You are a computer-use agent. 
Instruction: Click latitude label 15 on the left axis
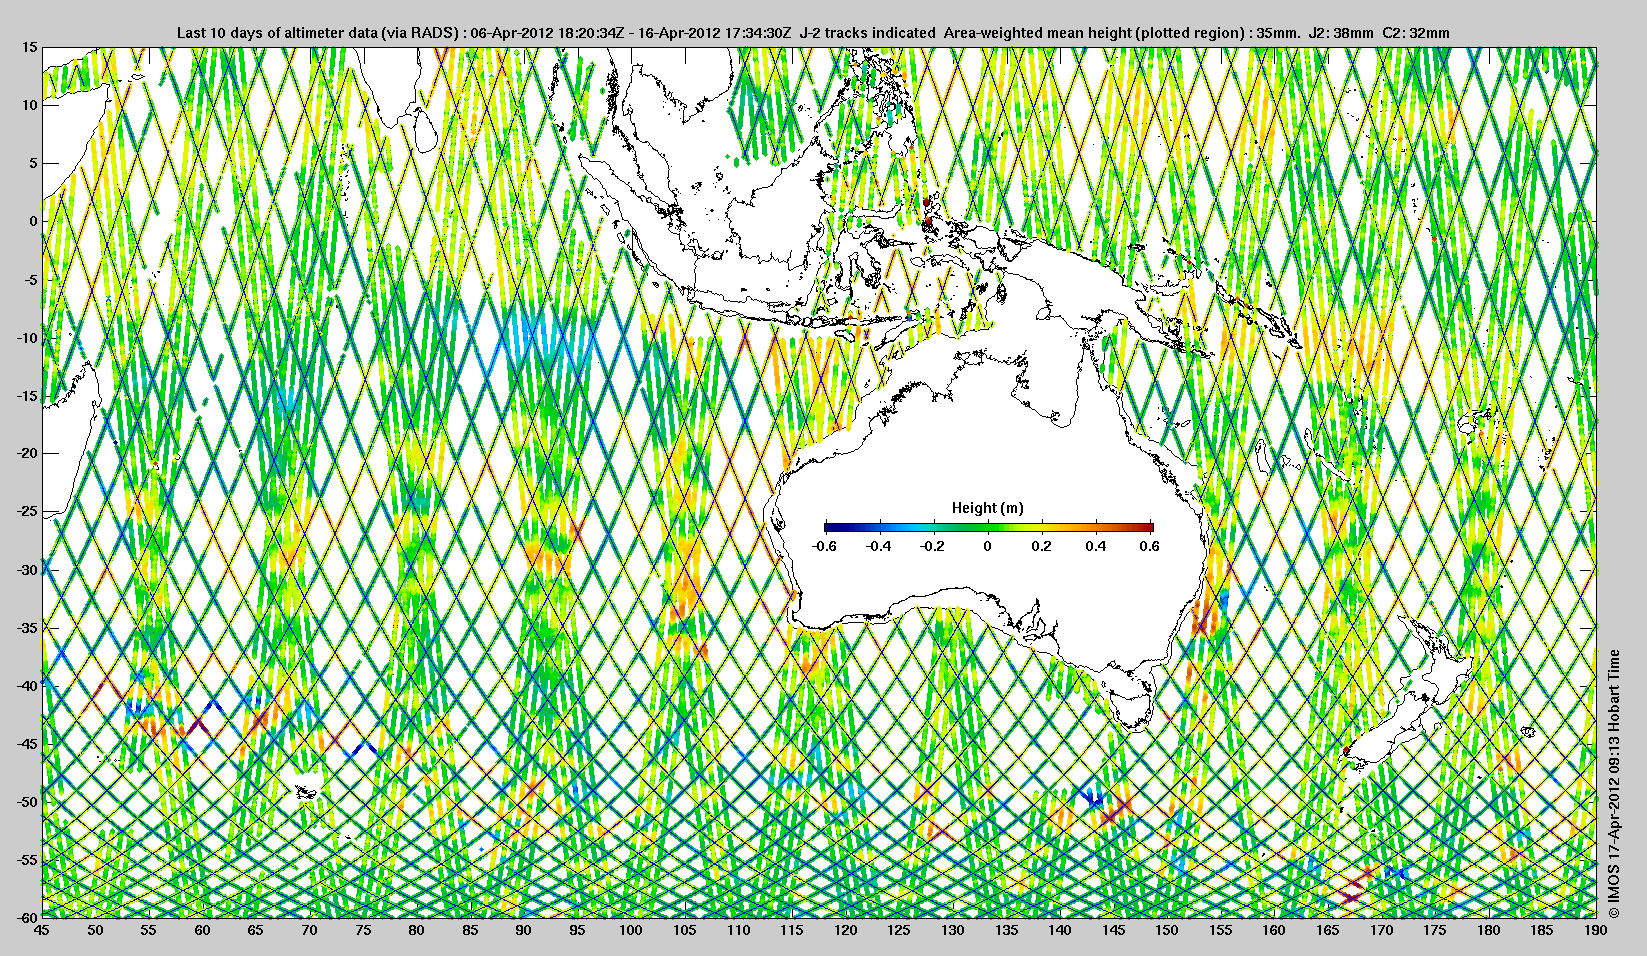click(30, 47)
